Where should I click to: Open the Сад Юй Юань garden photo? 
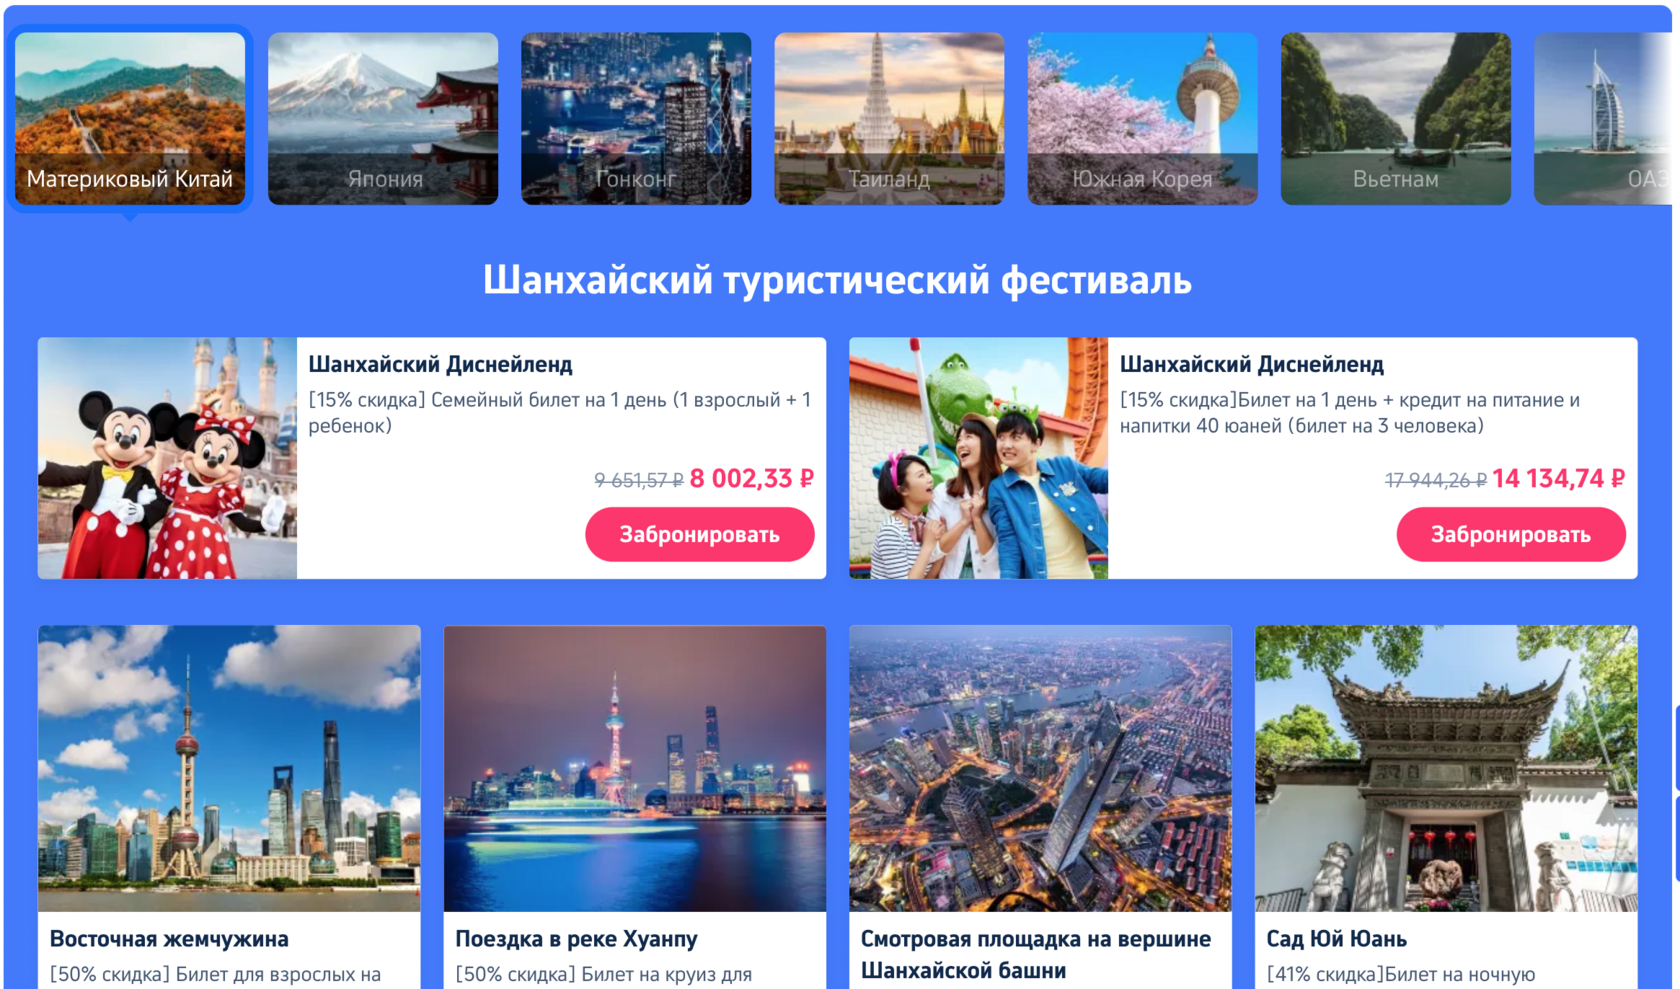pyautogui.click(x=1446, y=768)
